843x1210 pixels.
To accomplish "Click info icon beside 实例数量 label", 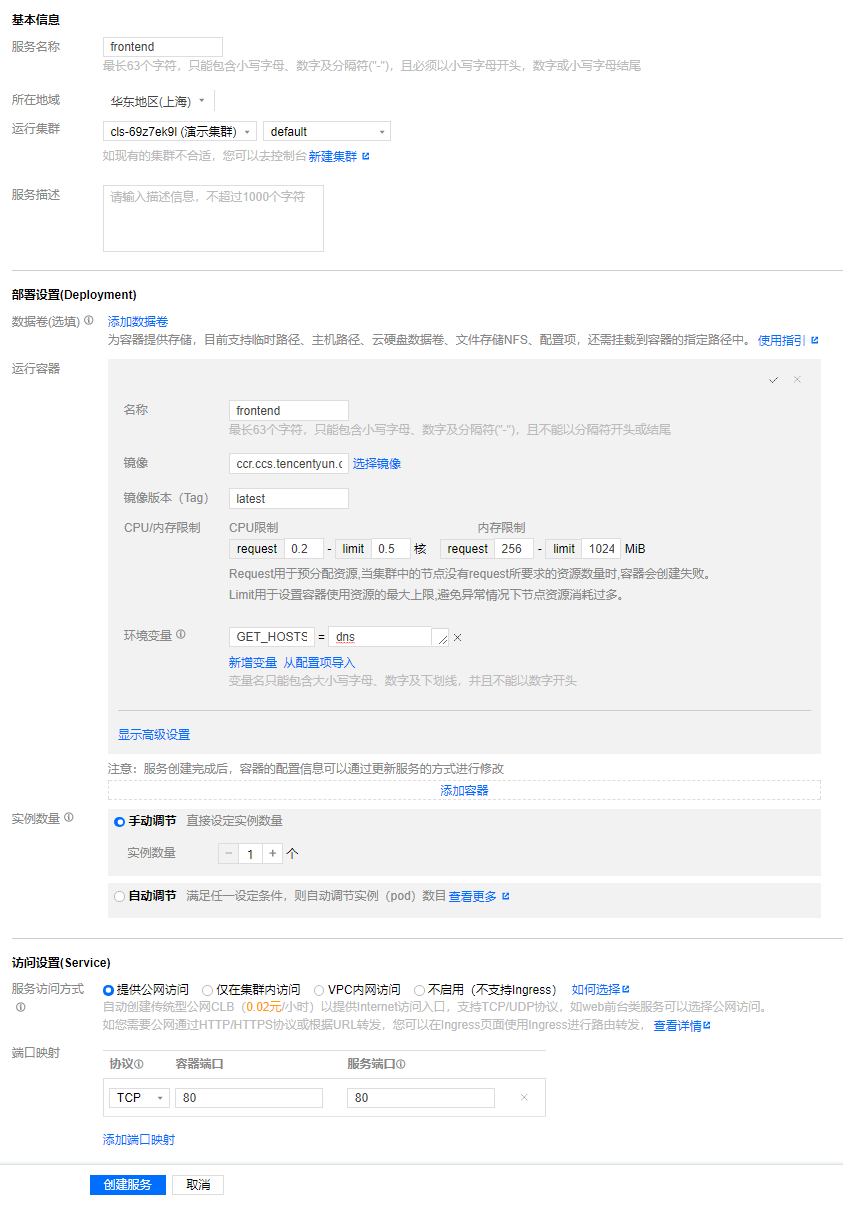I will pos(69,817).
